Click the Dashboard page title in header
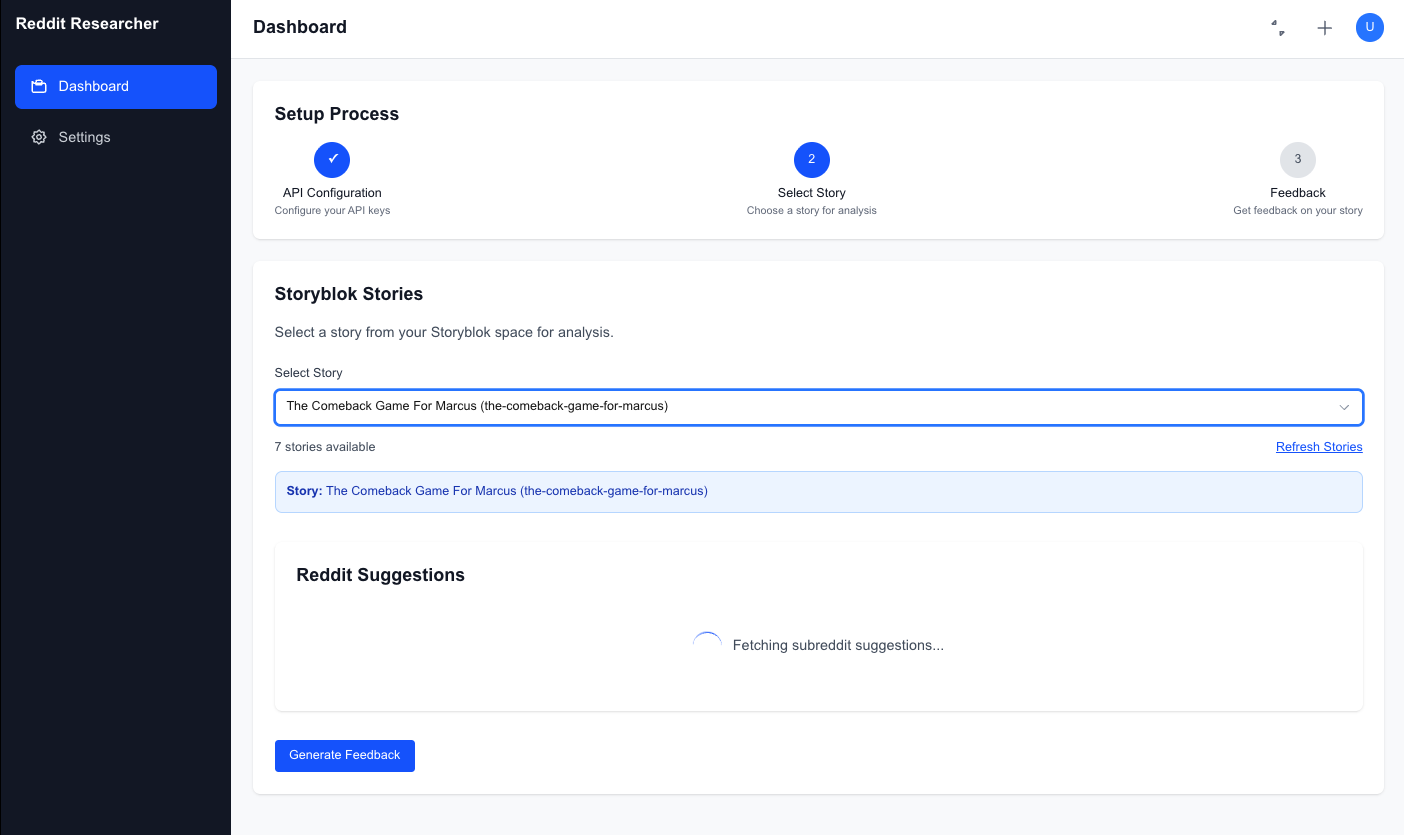The width and height of the screenshot is (1404, 835). pos(300,28)
